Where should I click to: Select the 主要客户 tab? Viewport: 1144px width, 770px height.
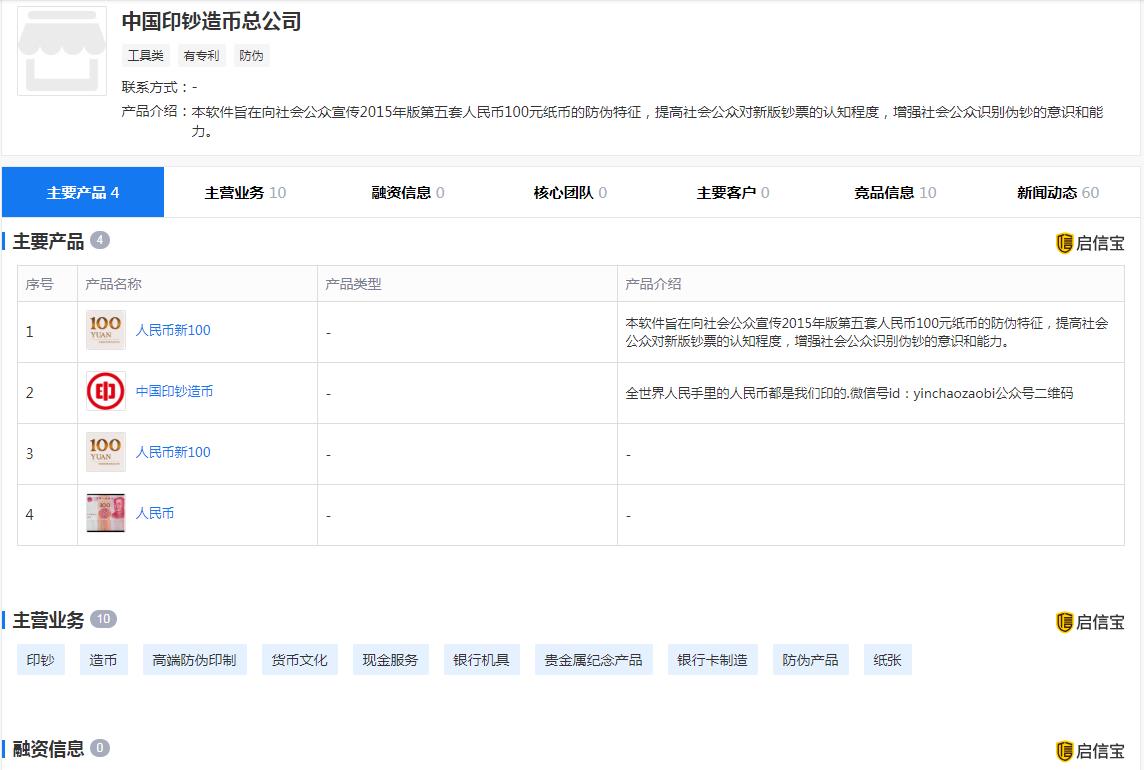(733, 192)
